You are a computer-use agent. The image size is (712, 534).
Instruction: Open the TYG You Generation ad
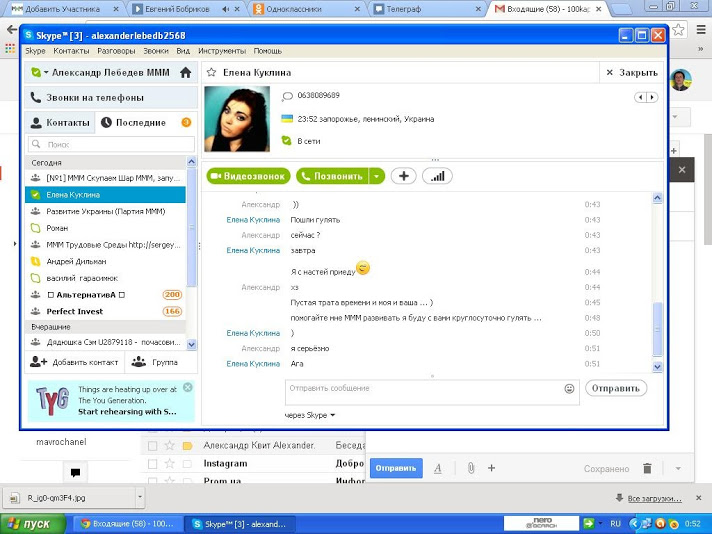(x=111, y=401)
